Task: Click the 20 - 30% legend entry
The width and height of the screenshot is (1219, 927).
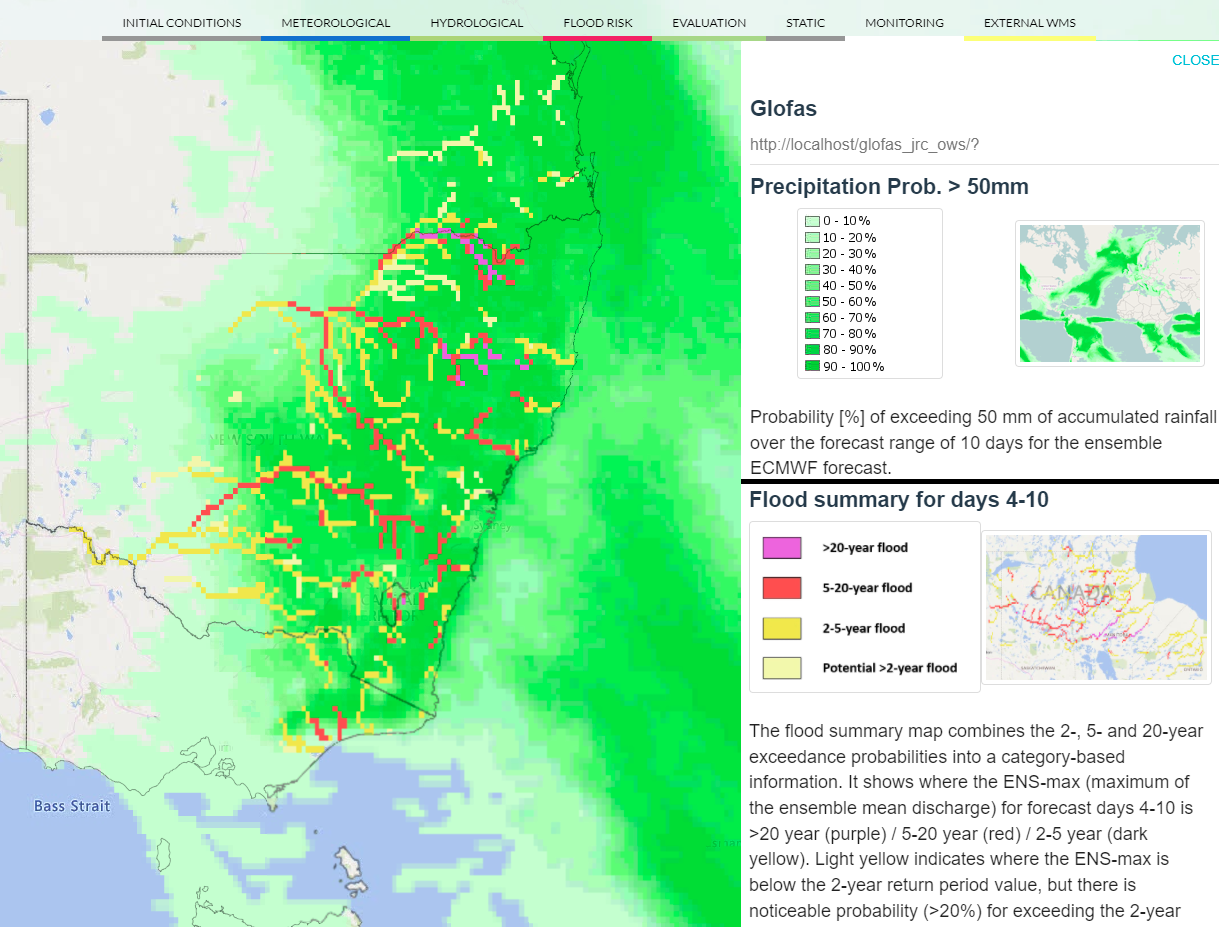Action: pos(840,254)
